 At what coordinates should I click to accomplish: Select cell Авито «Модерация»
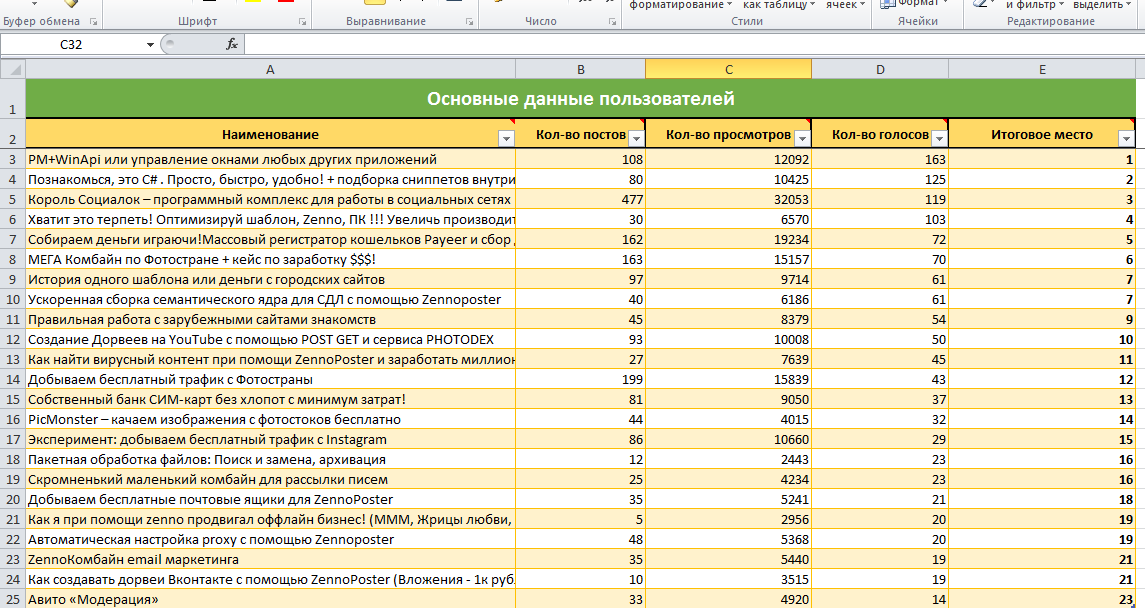(270, 599)
